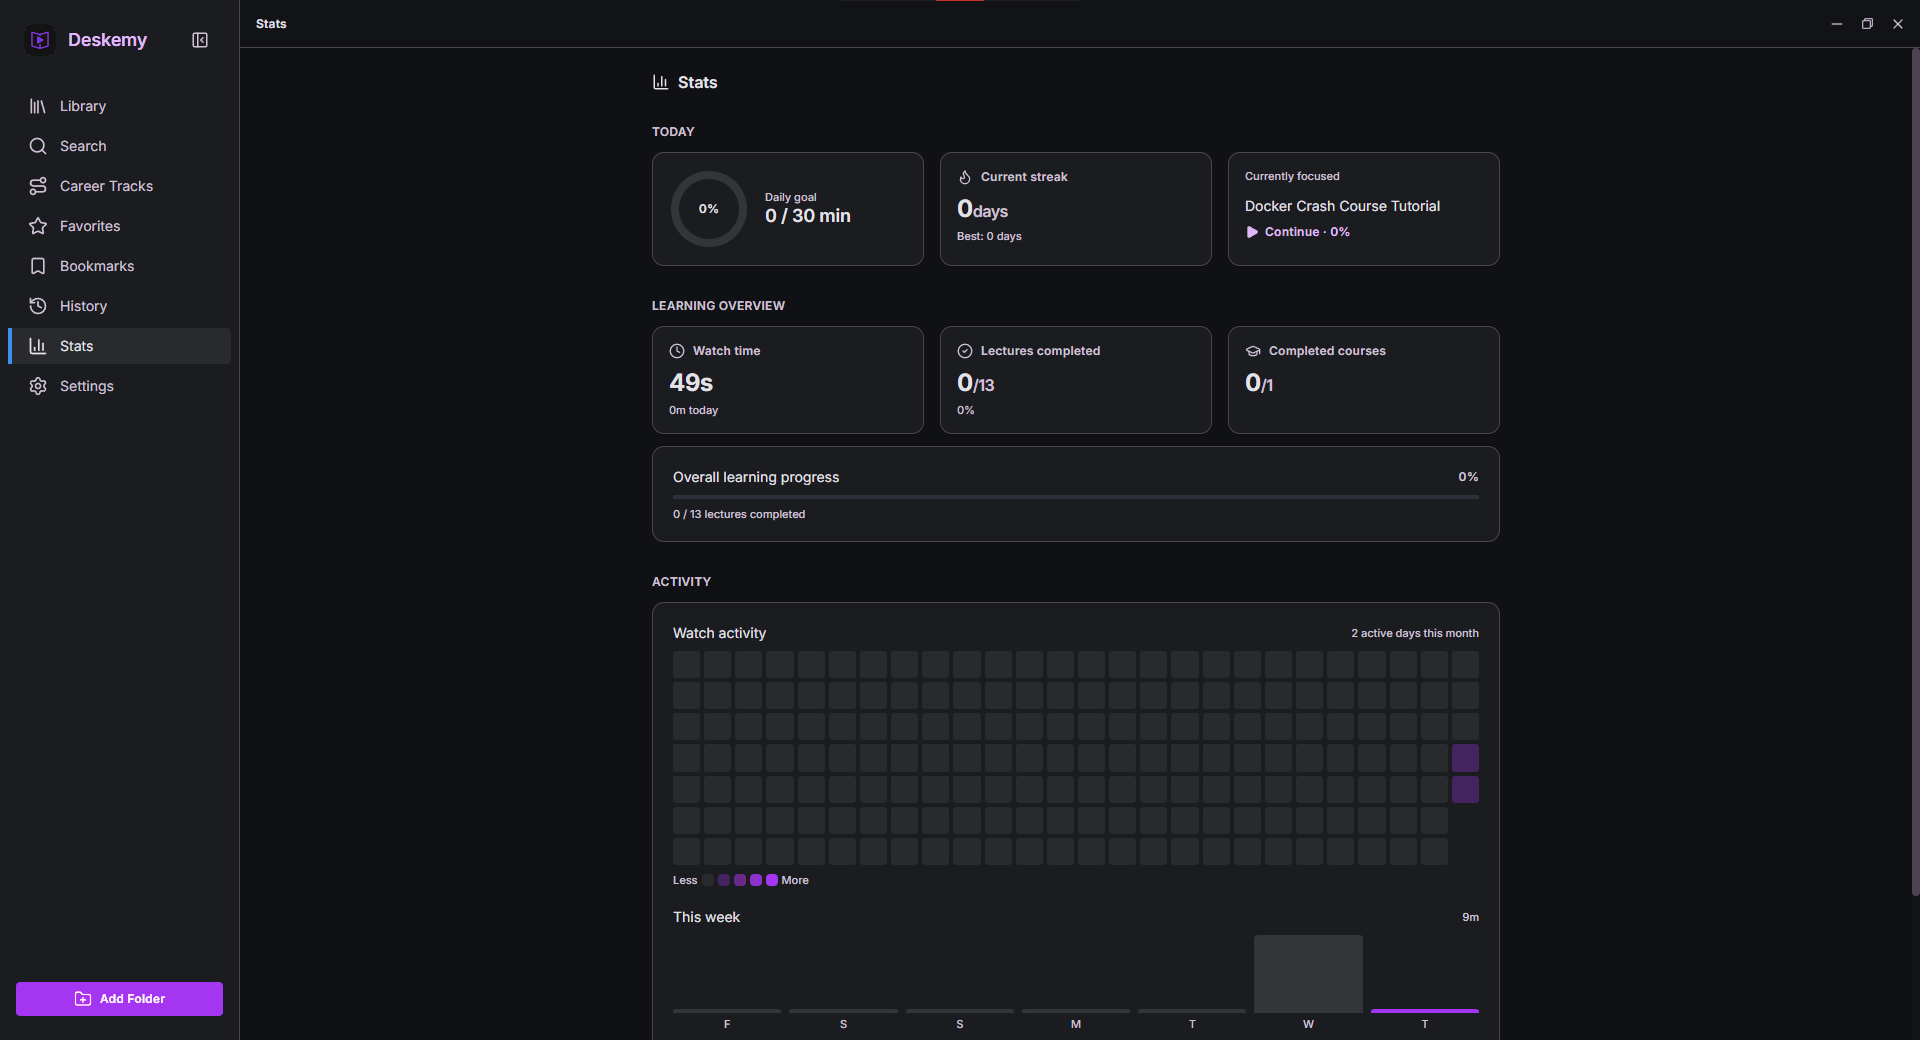Click the Add Folder button
This screenshot has height=1040, width=1920.
point(119,999)
